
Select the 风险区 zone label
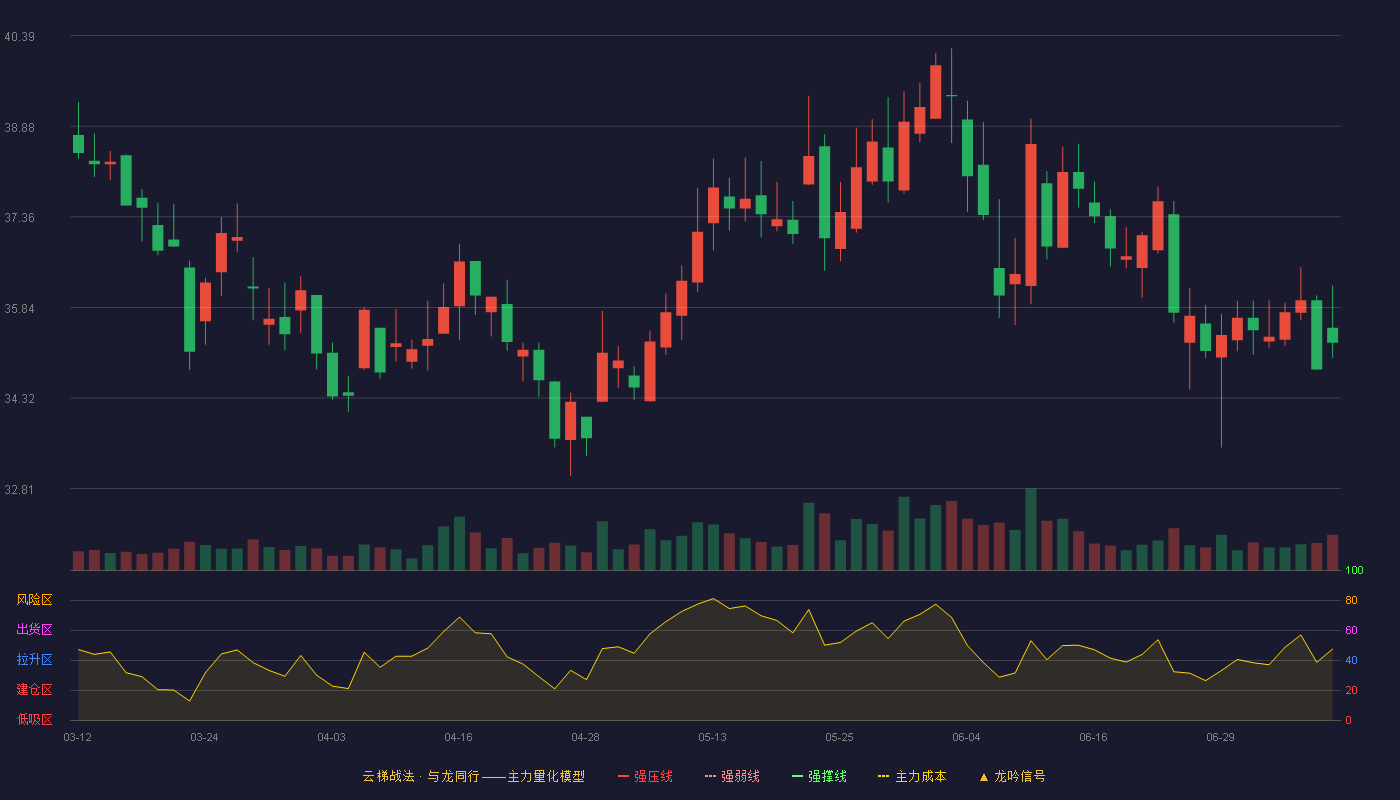point(35,600)
